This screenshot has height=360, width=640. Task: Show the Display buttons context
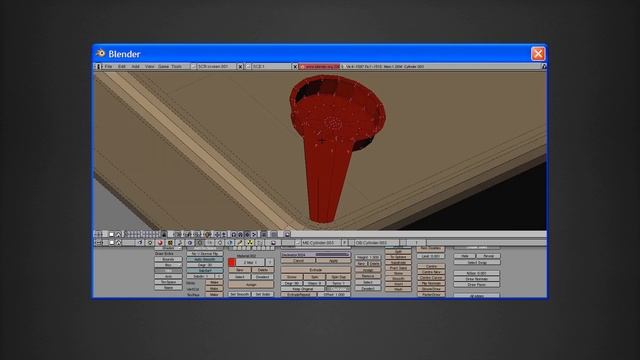(x=273, y=242)
